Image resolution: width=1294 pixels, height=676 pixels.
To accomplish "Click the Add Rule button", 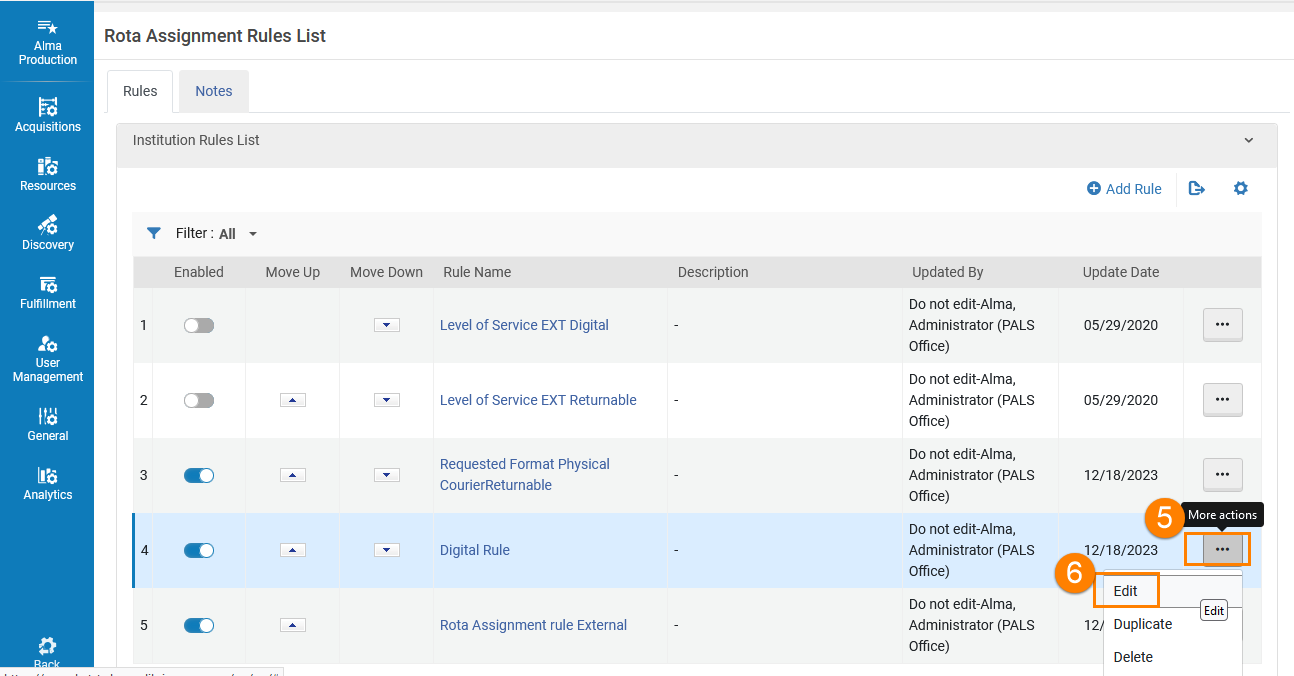I will click(1124, 189).
